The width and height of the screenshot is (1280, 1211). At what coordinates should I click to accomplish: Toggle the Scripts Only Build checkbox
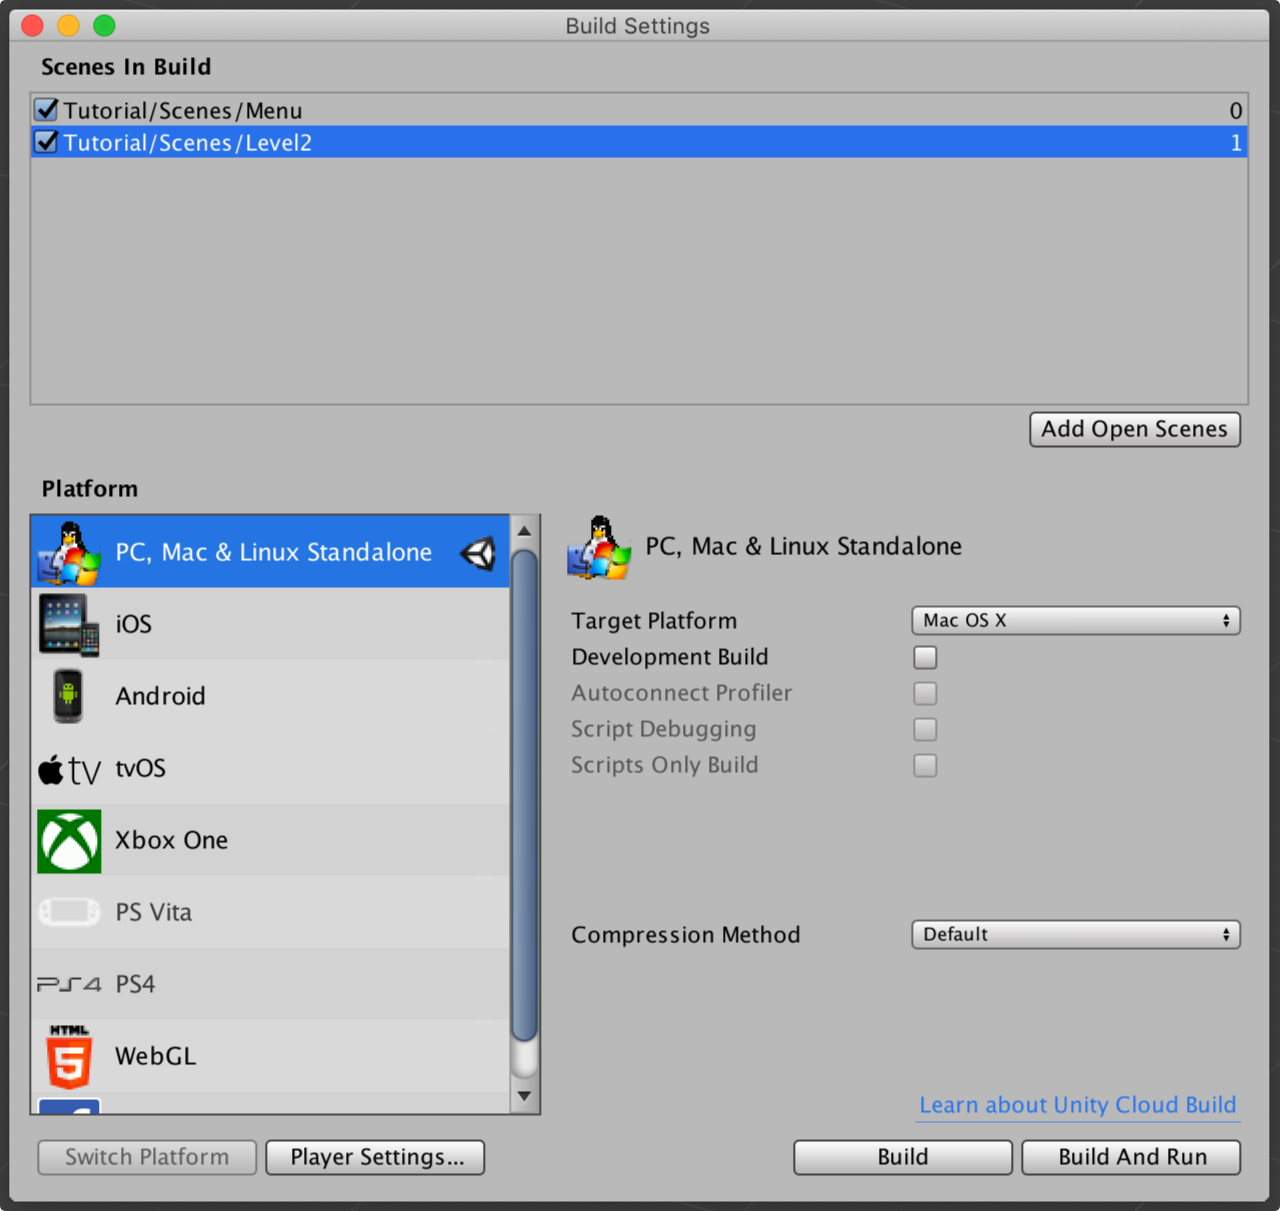tap(925, 765)
